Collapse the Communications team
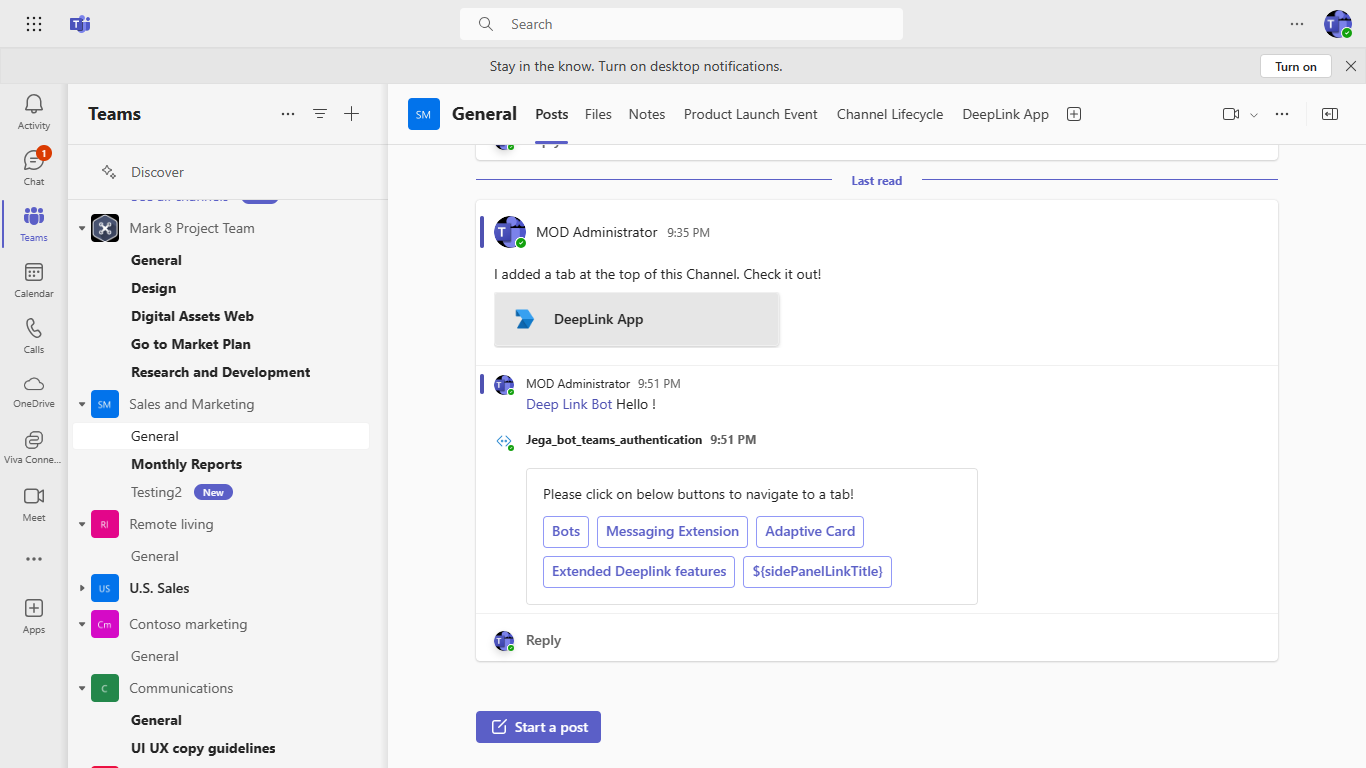Image resolution: width=1366 pixels, height=768 pixels. [82, 688]
